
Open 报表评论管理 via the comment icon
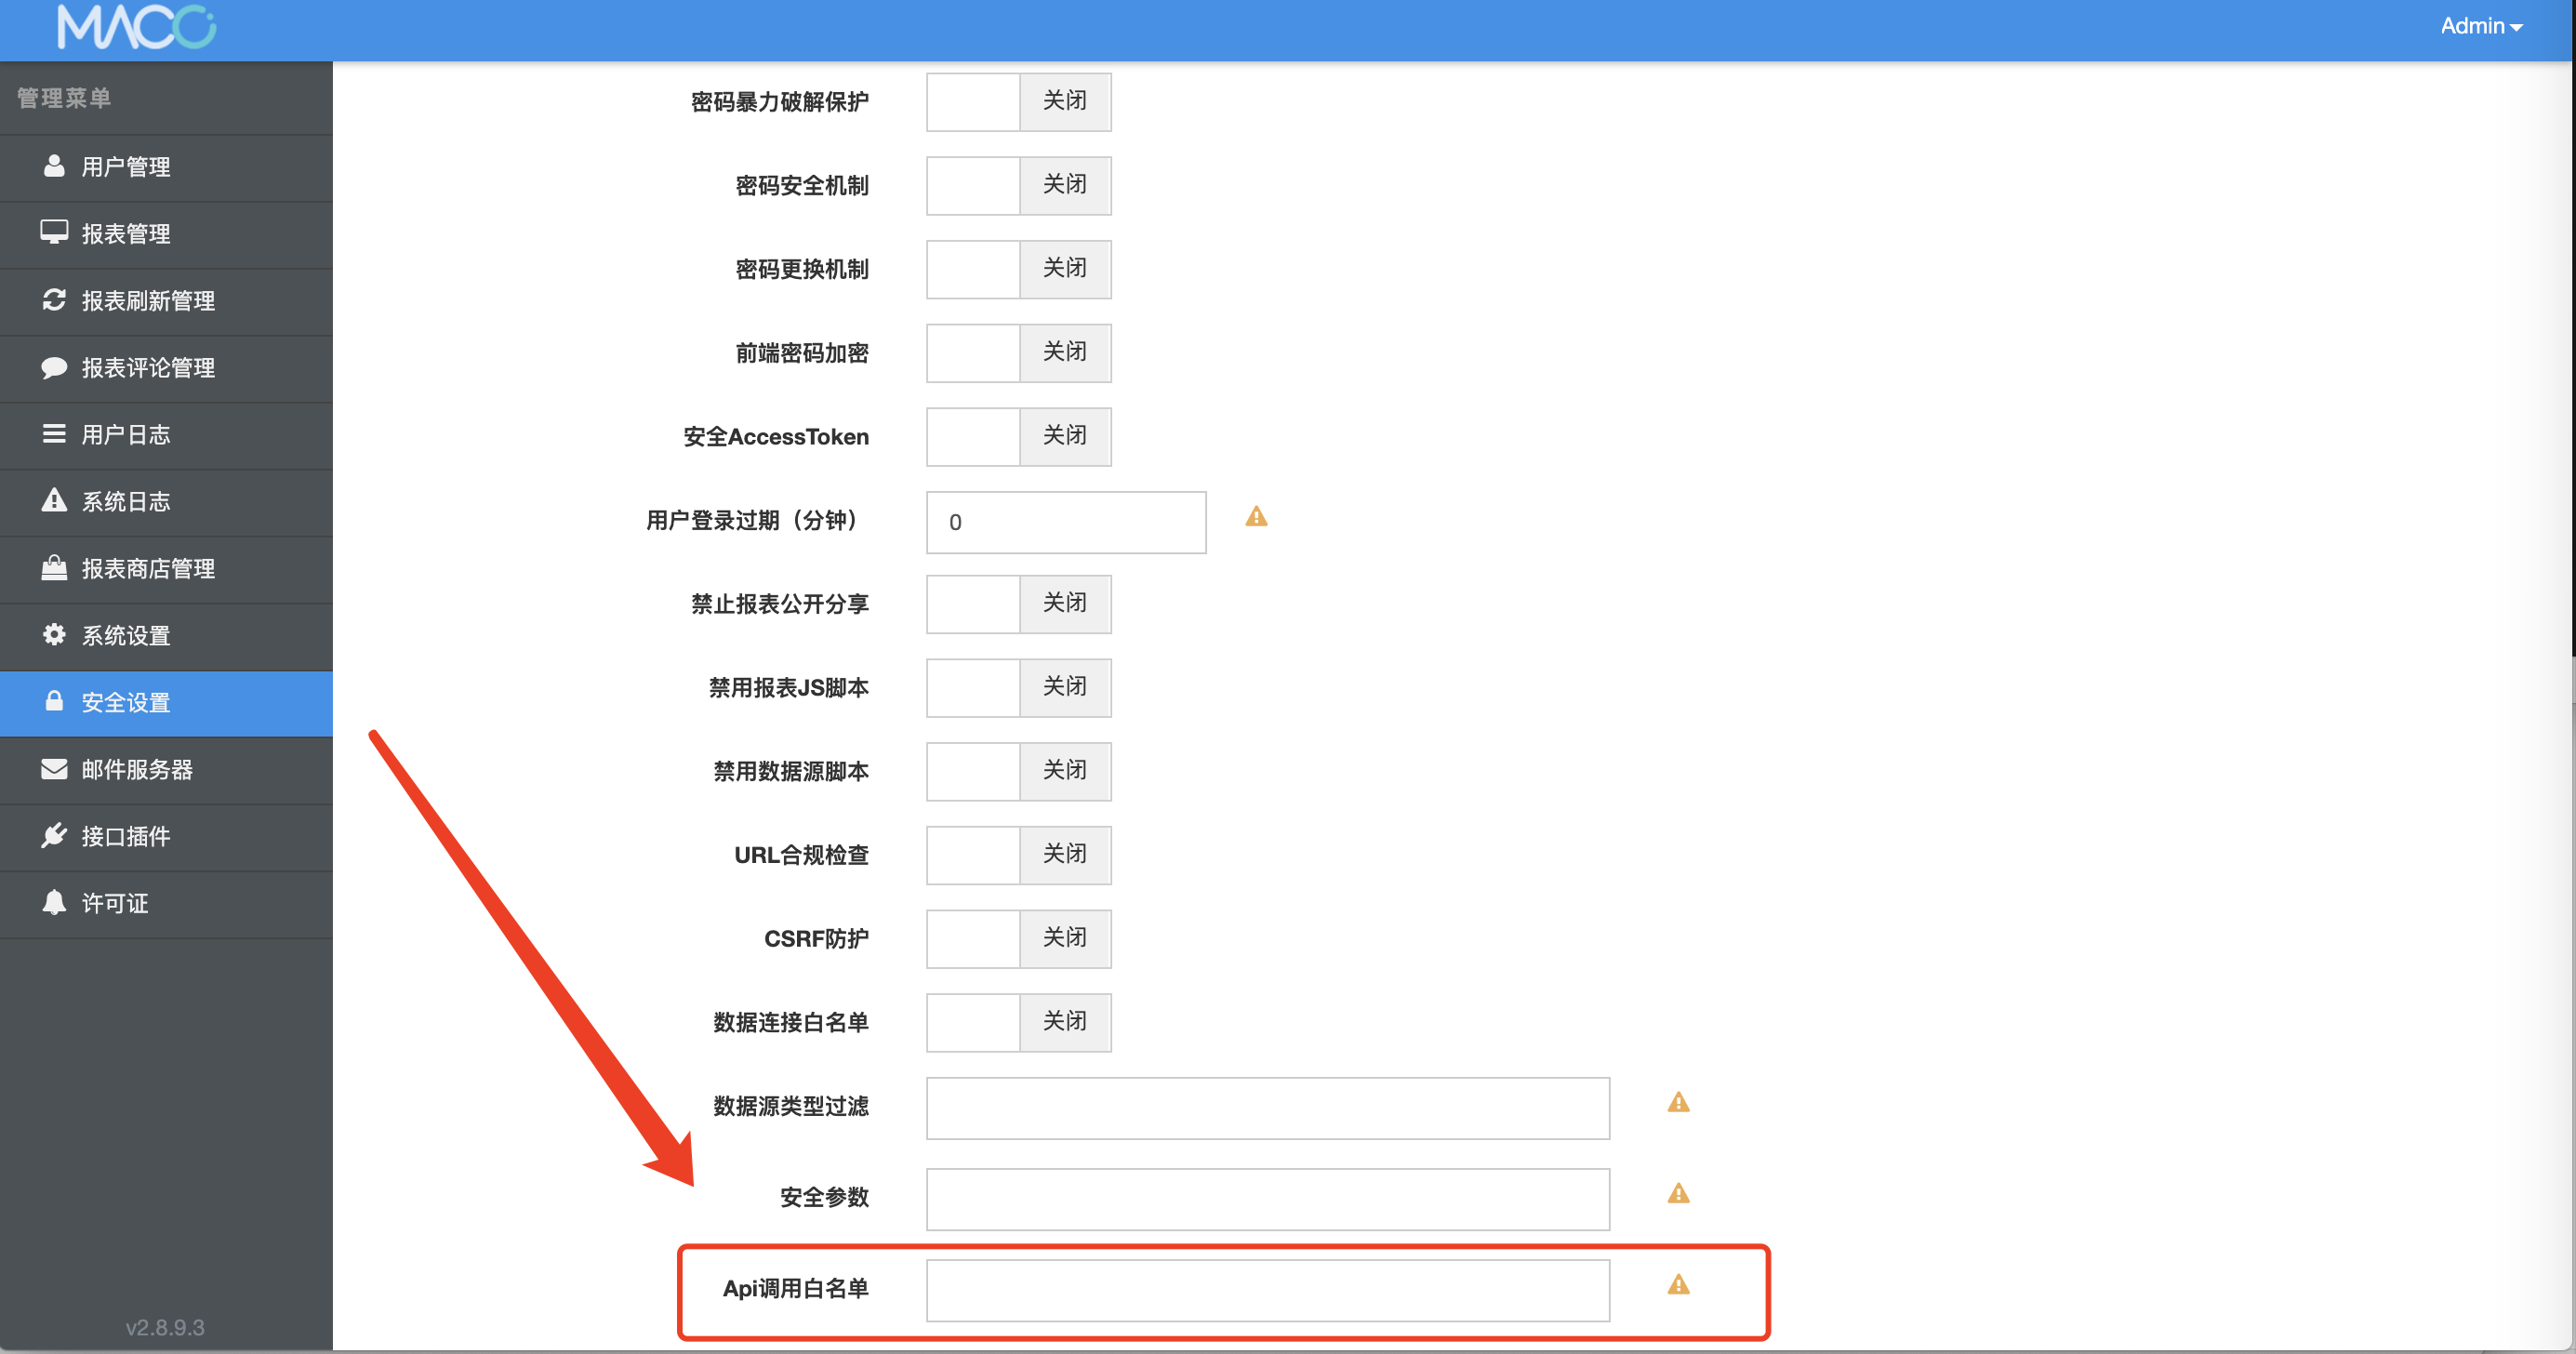tap(54, 368)
